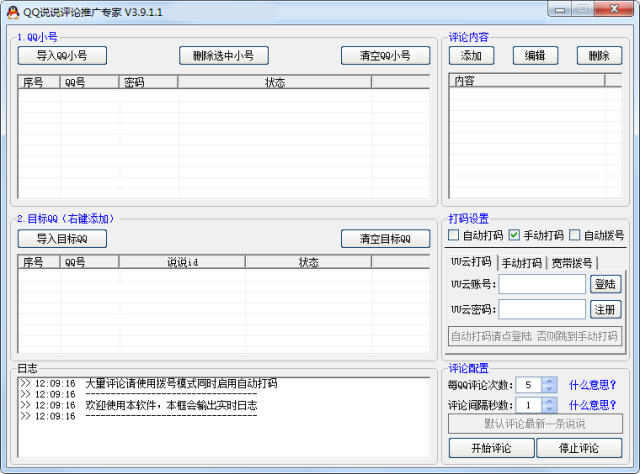The height and width of the screenshot is (474, 640).
Task: Start commenting with 开始评论
Action: point(491,448)
